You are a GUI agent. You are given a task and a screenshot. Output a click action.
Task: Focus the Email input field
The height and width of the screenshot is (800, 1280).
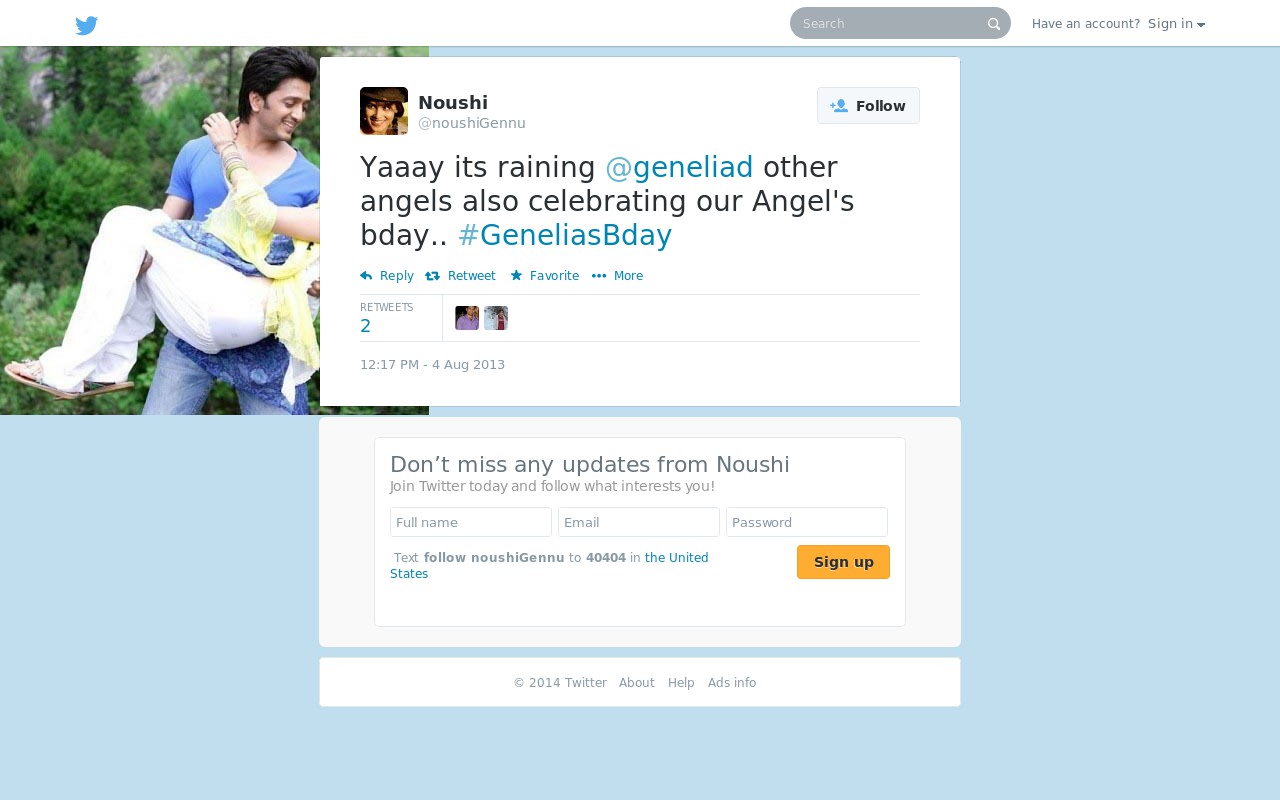639,522
